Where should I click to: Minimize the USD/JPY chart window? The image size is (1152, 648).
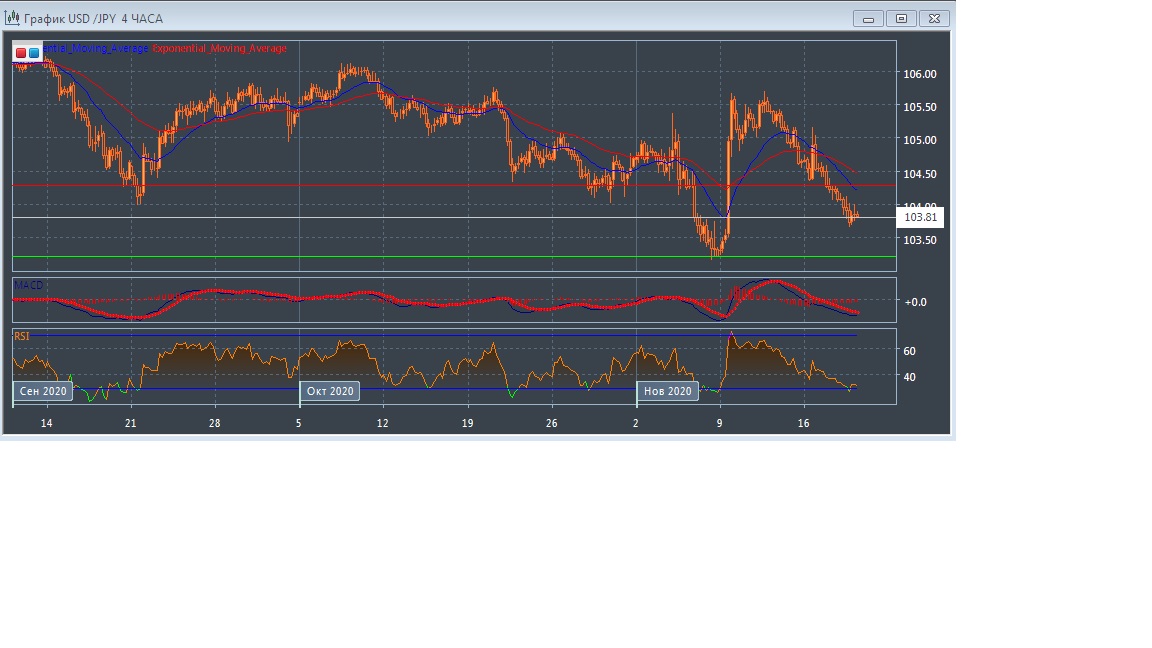tap(868, 18)
